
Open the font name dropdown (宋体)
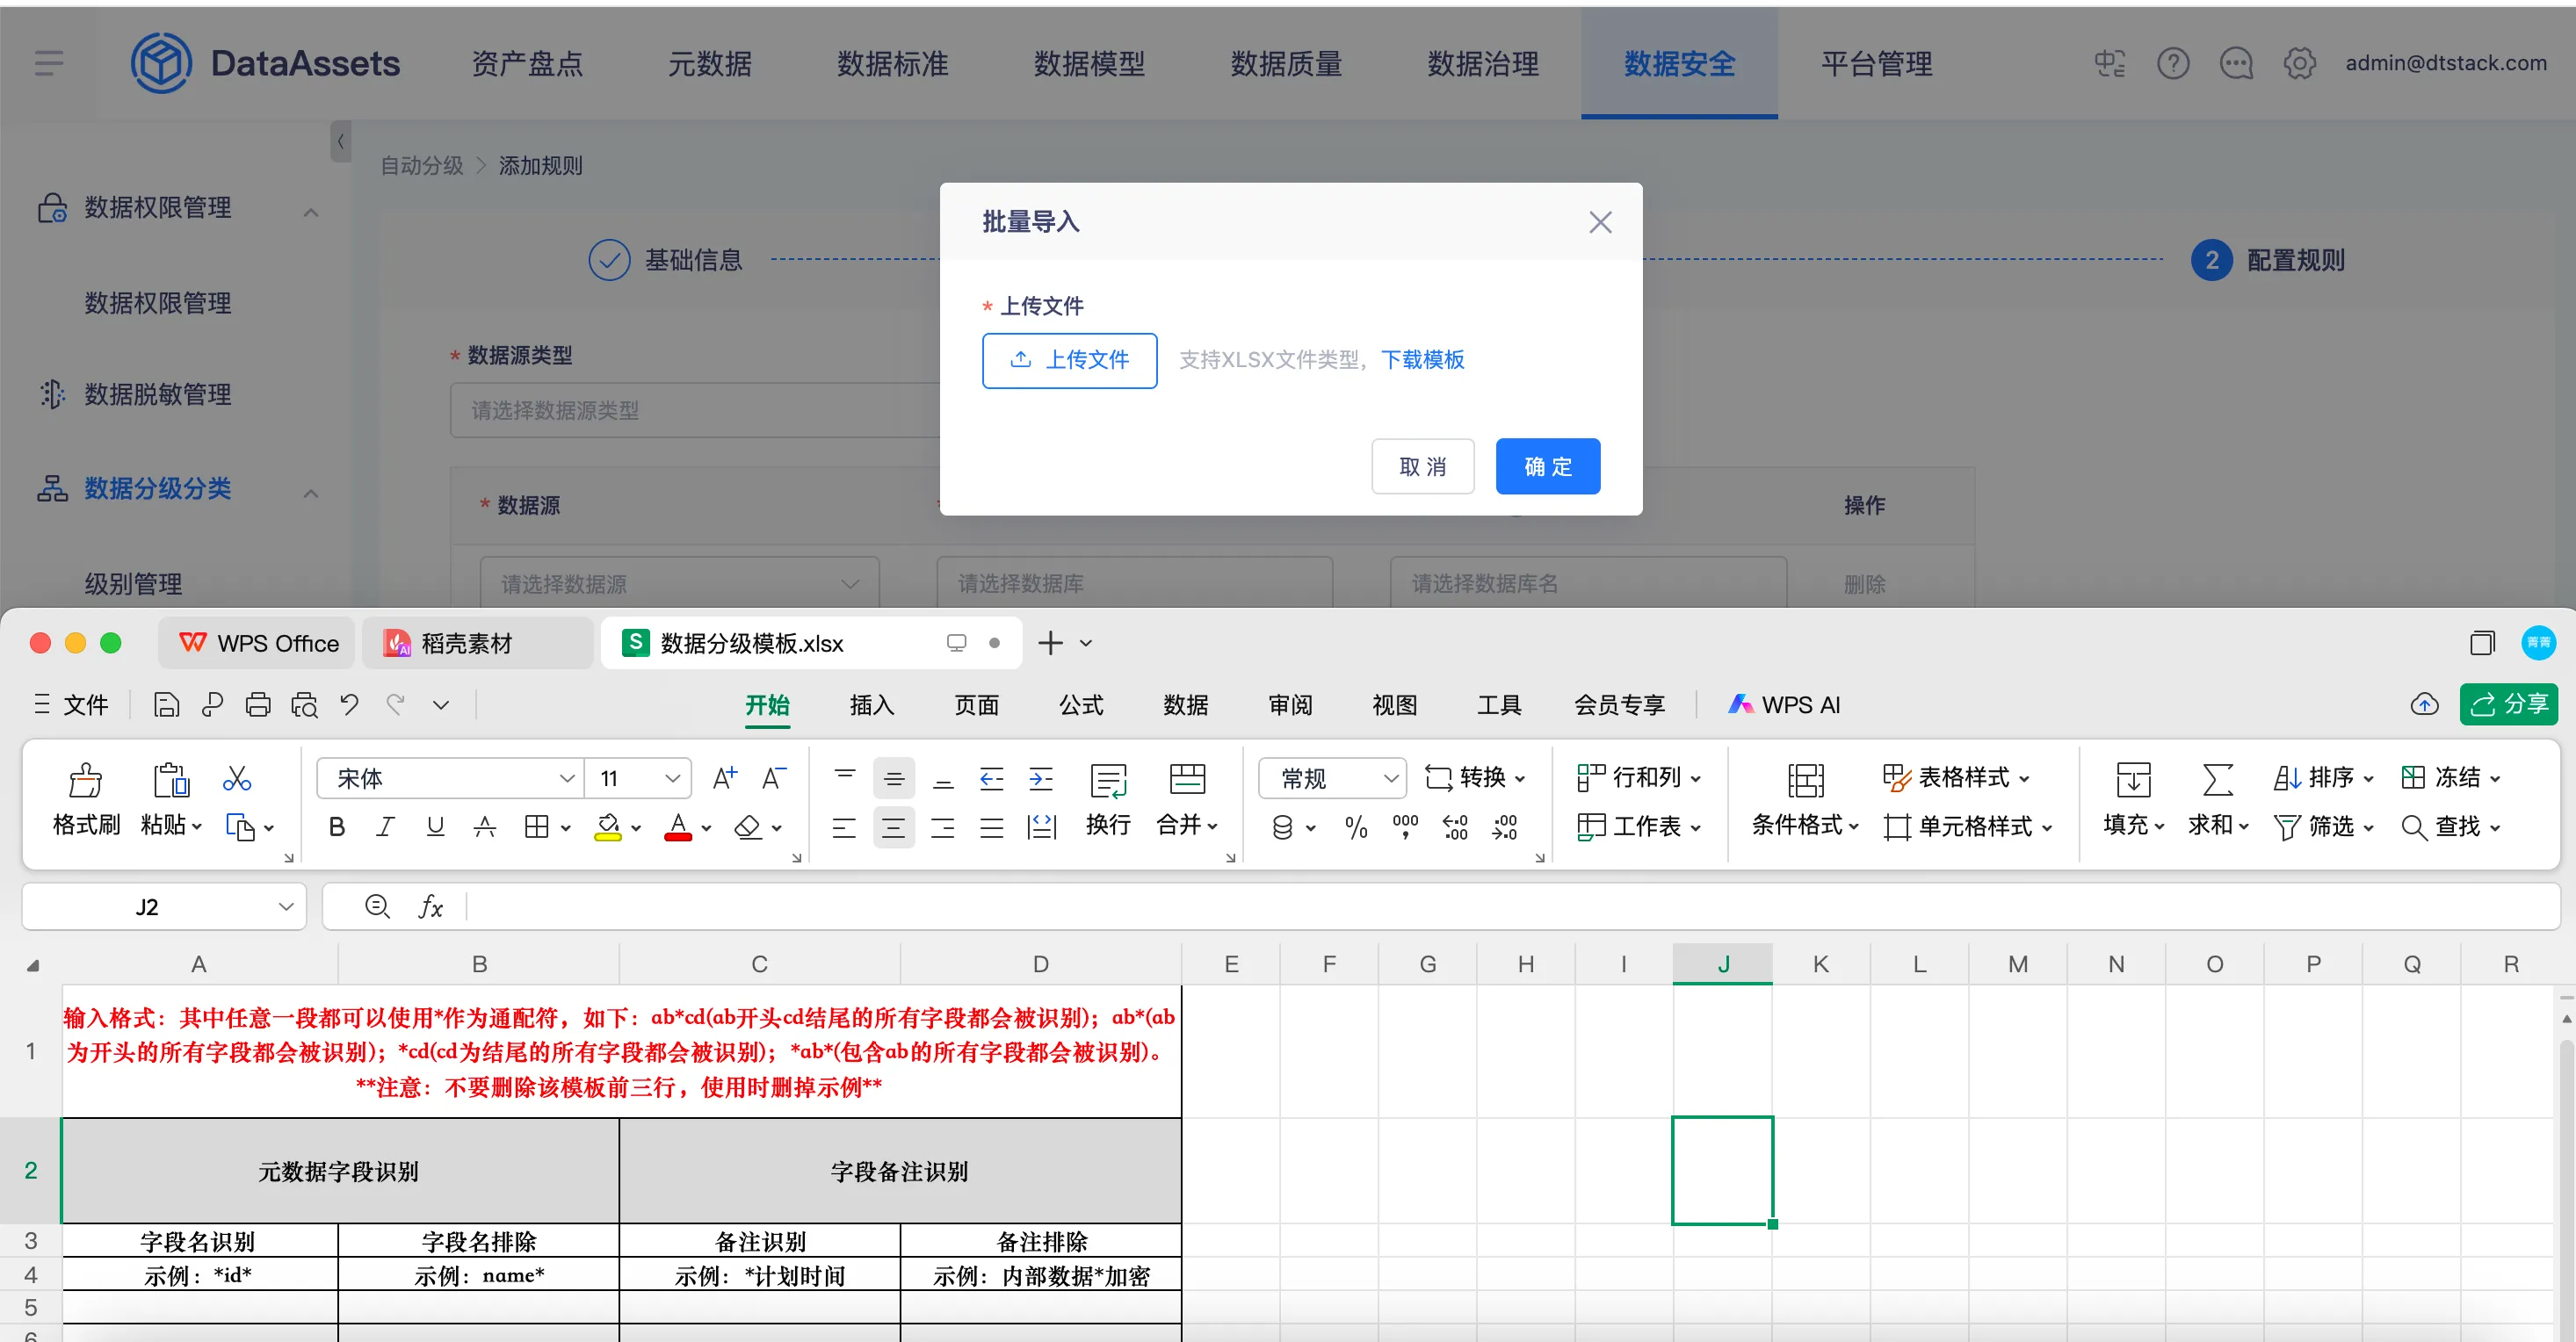pos(566,778)
